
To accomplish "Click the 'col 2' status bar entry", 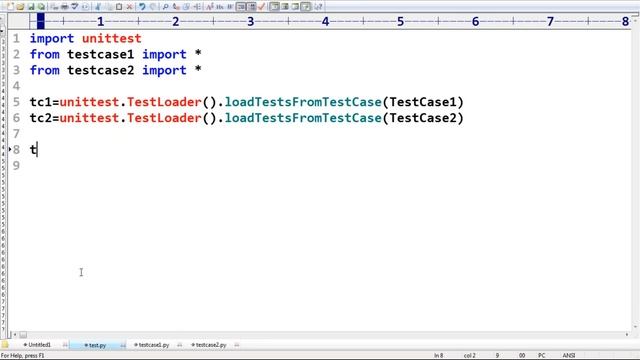I will (x=469, y=356).
